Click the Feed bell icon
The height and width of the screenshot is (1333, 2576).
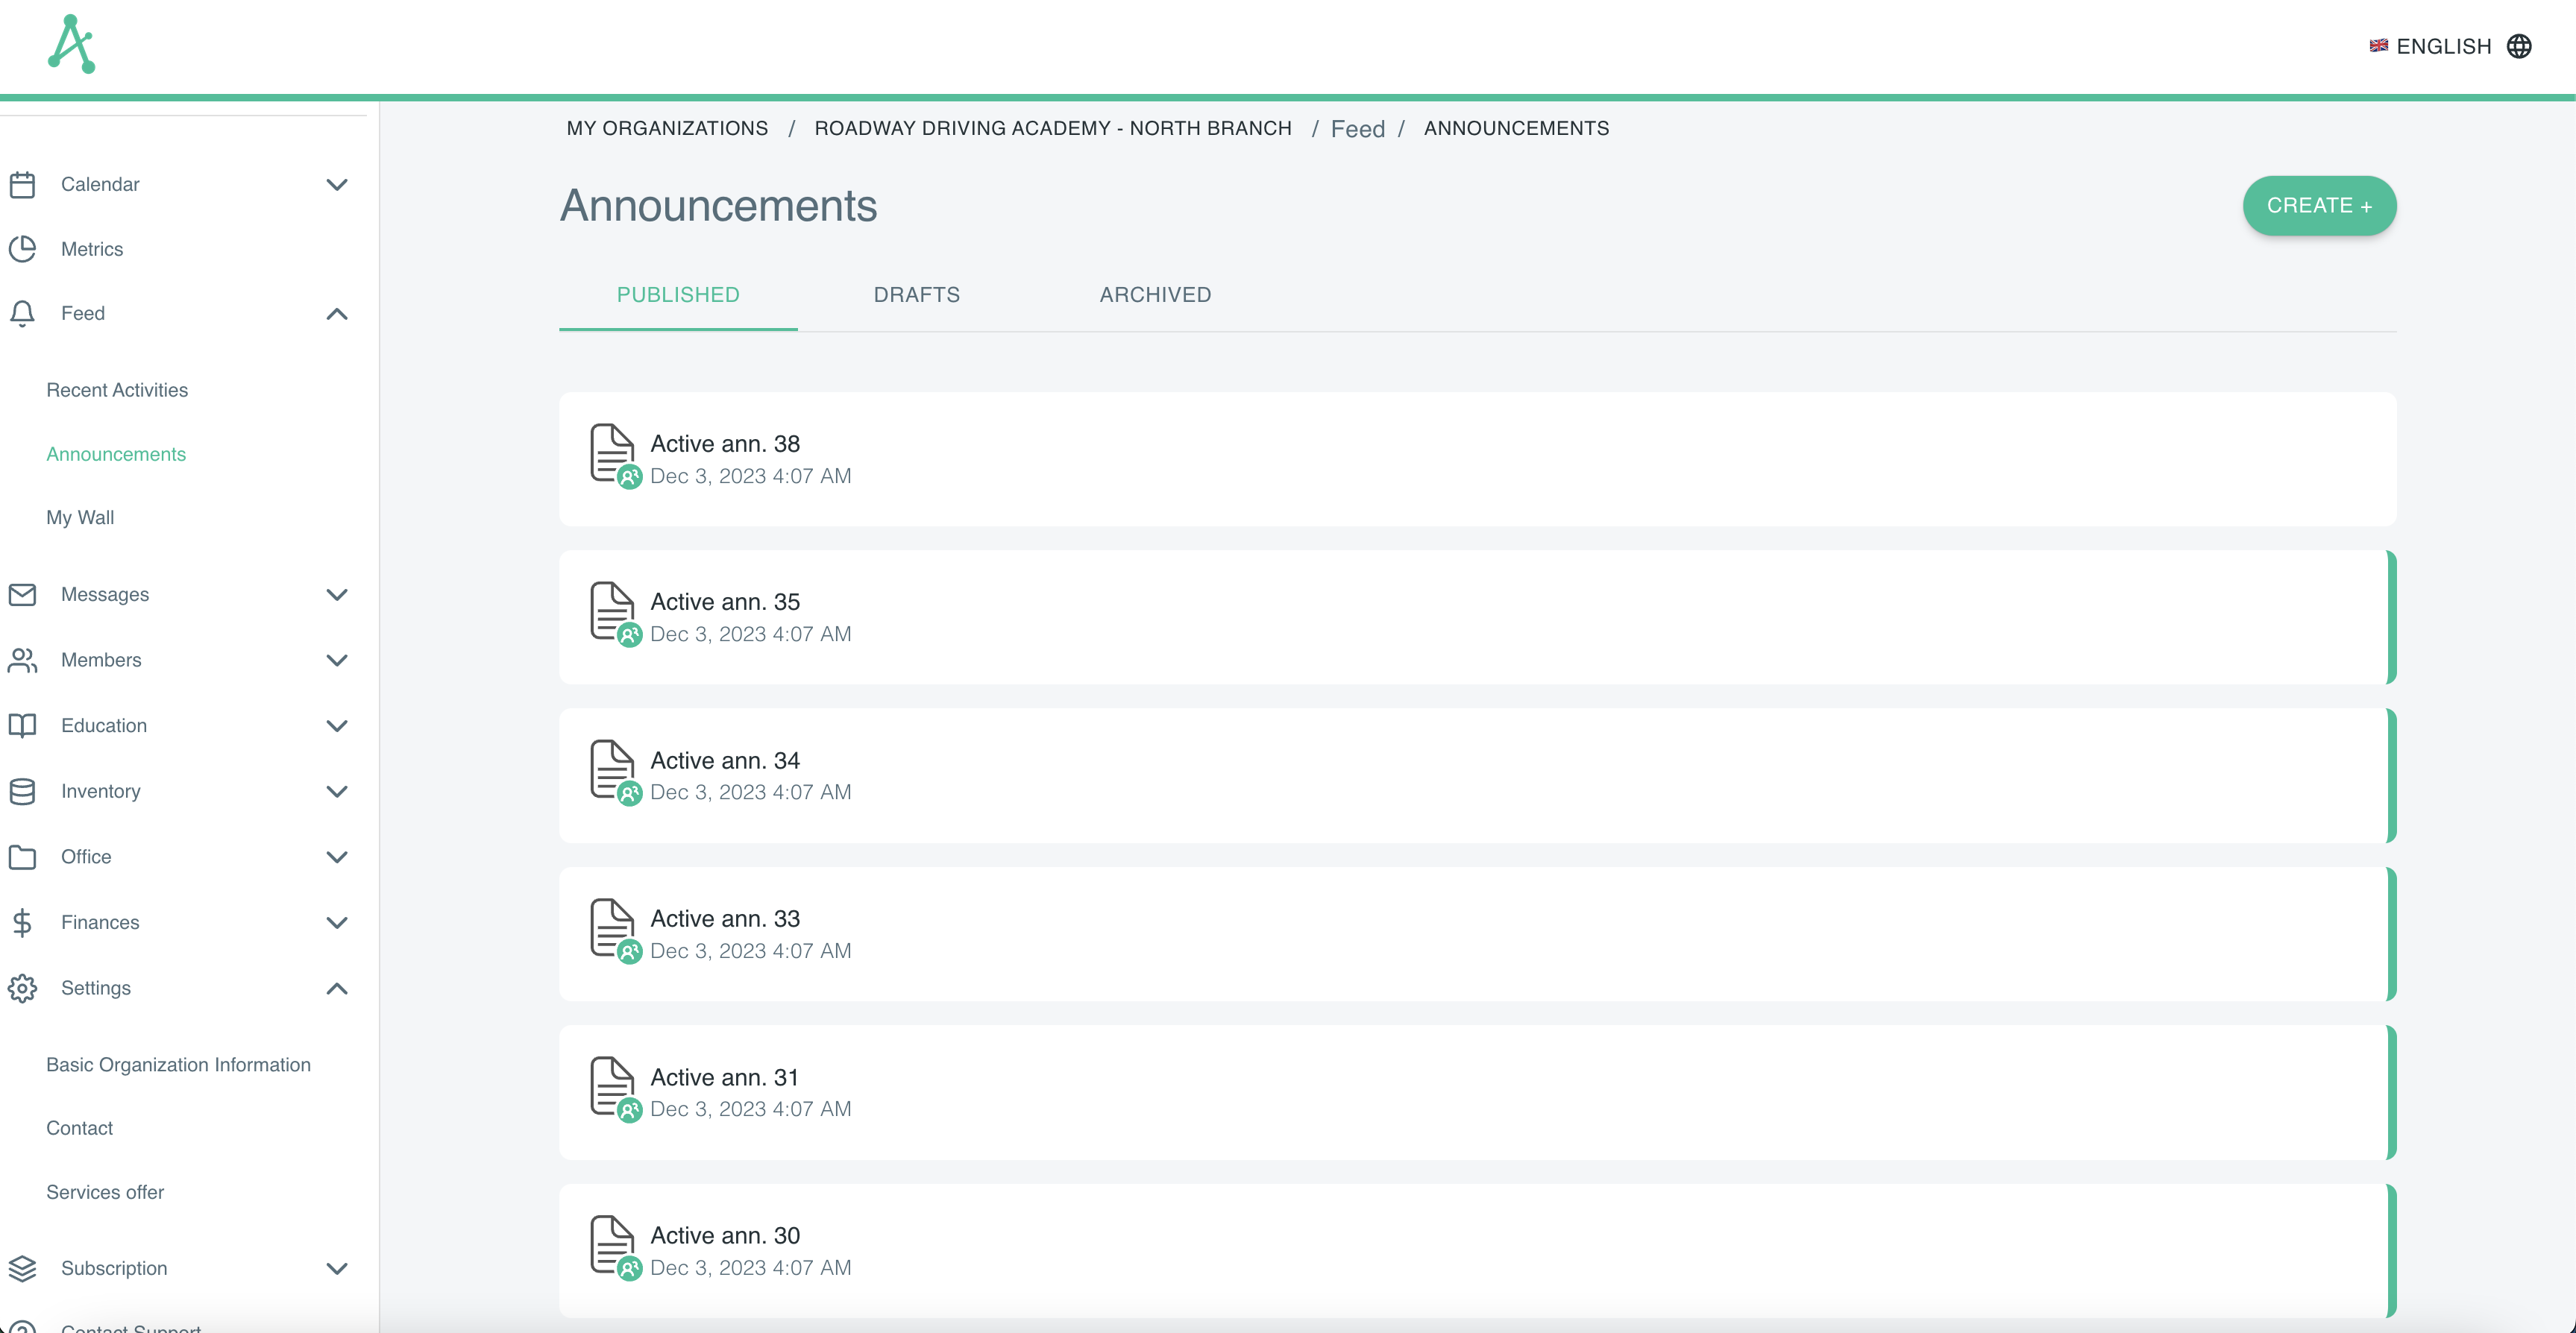(23, 313)
